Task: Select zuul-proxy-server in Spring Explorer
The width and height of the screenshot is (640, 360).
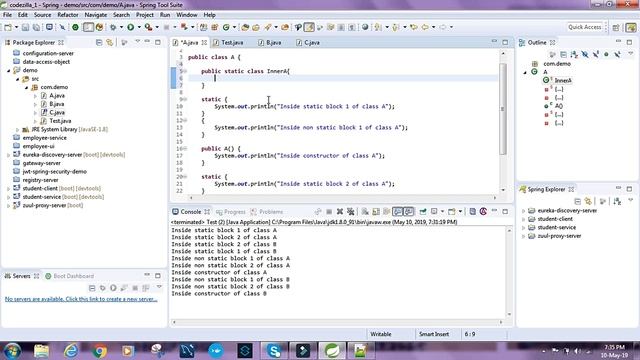Action: point(559,236)
